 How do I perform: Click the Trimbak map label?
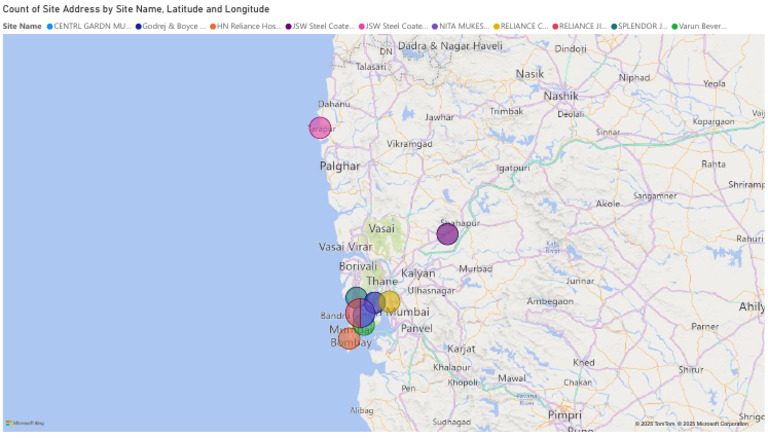point(506,112)
